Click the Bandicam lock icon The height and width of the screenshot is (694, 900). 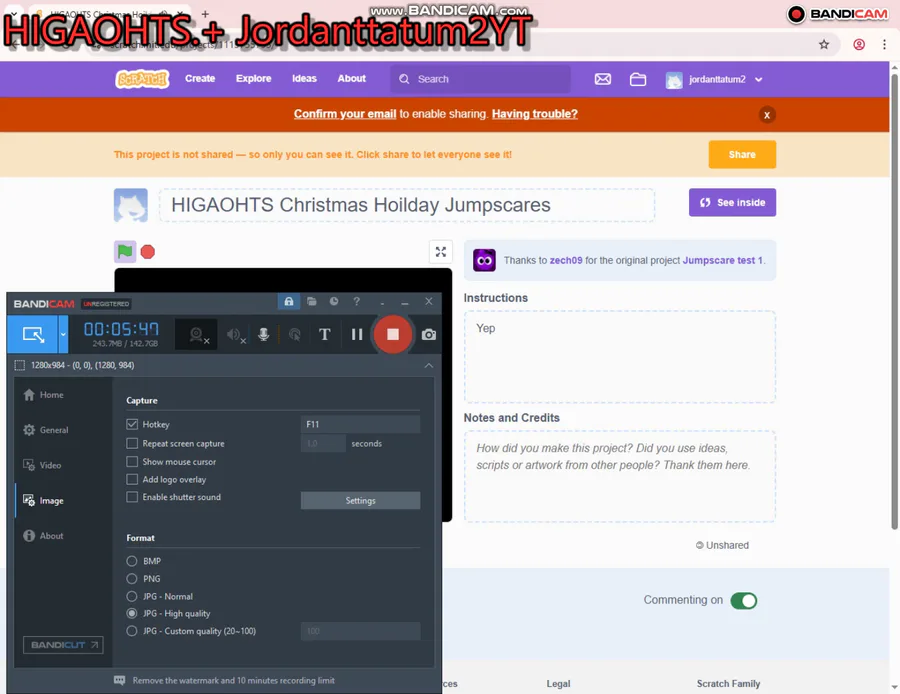click(x=289, y=301)
